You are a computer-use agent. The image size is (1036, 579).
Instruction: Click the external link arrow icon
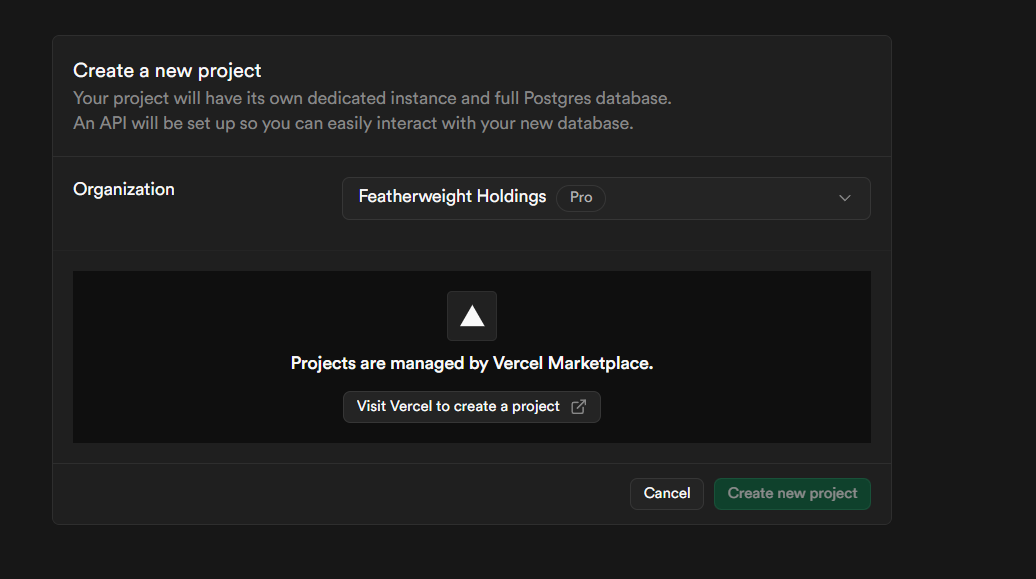pyautogui.click(x=578, y=407)
